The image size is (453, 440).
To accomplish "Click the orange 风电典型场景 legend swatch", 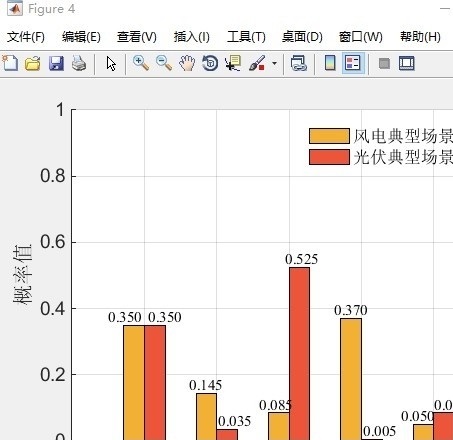I will (x=329, y=136).
